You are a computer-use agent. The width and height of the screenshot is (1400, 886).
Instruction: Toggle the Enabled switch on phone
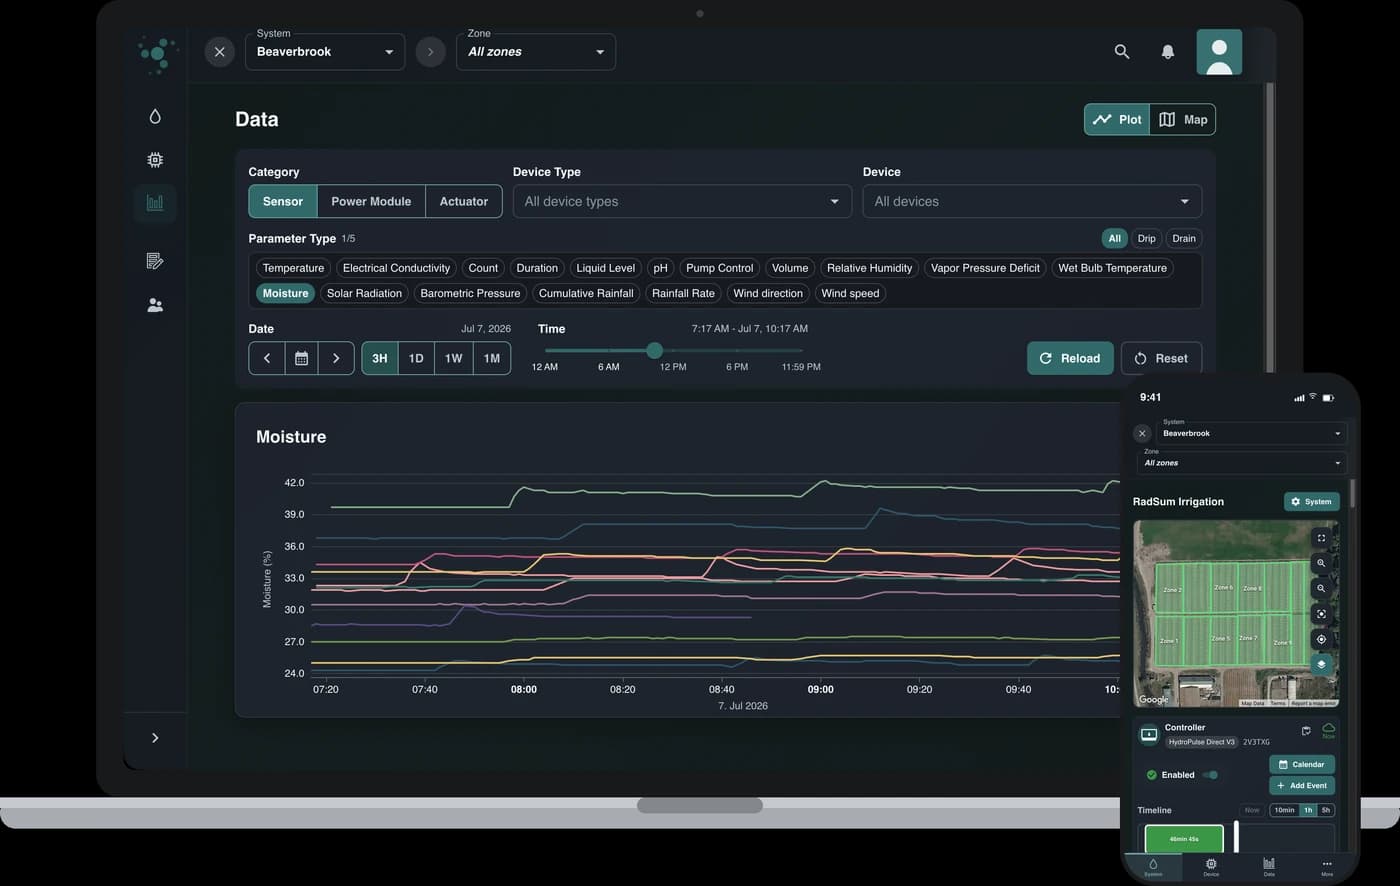point(1211,775)
